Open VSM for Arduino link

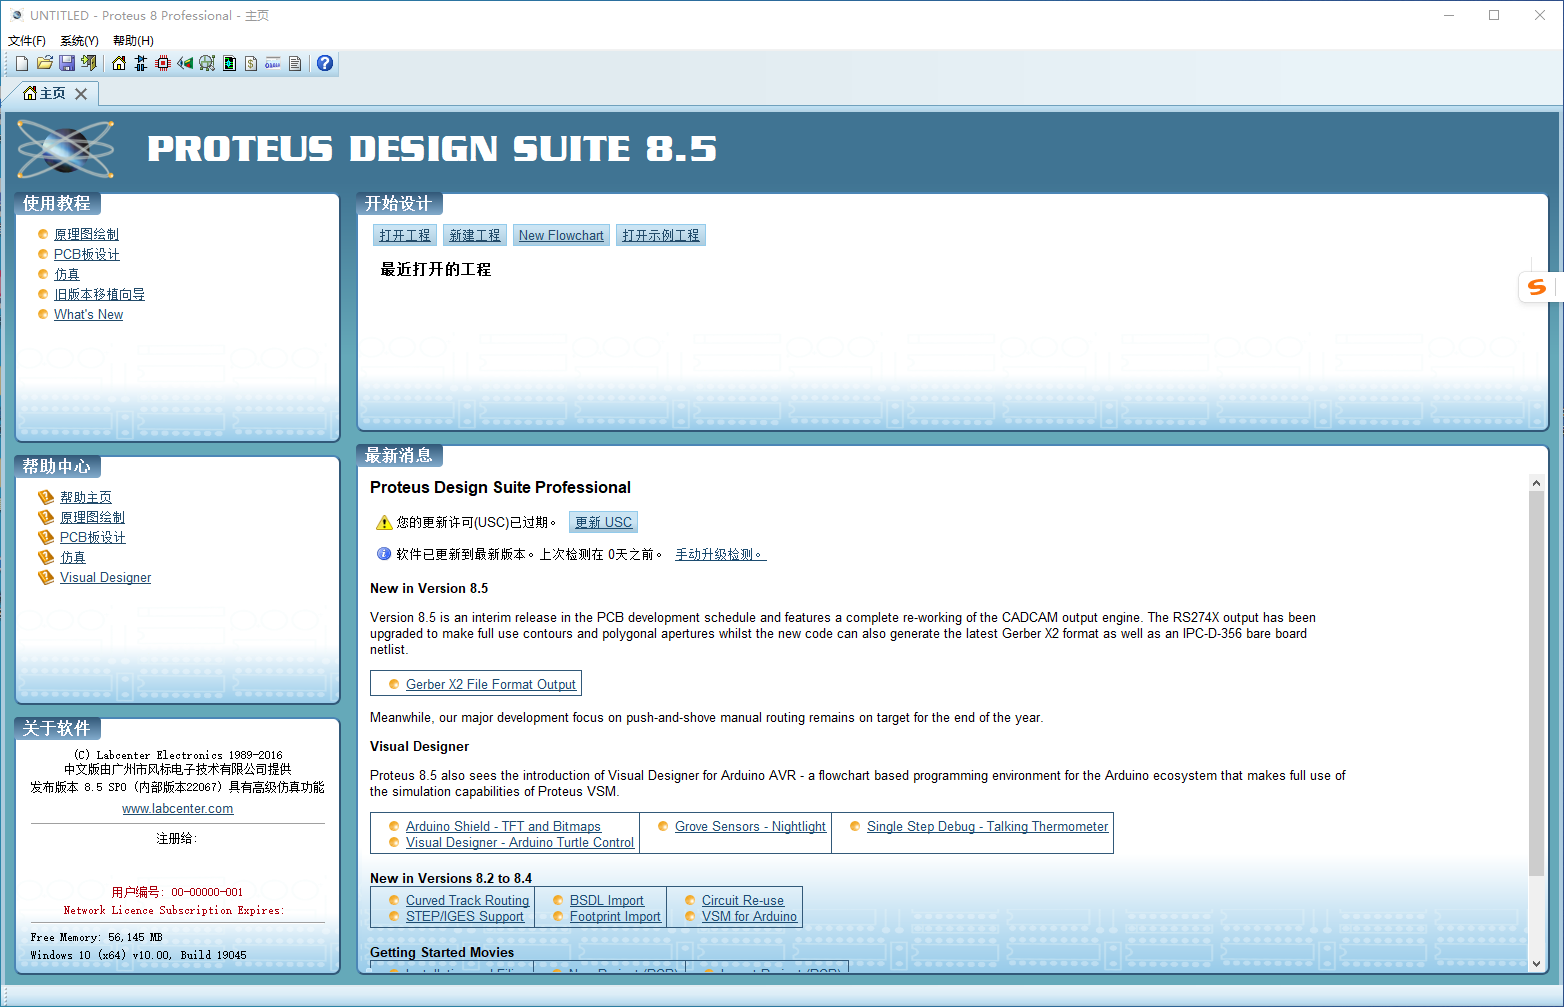(749, 916)
